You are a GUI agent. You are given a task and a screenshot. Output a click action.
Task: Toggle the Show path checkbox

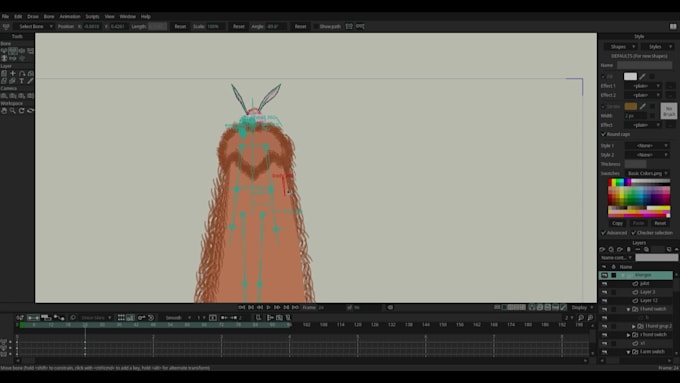[316, 26]
